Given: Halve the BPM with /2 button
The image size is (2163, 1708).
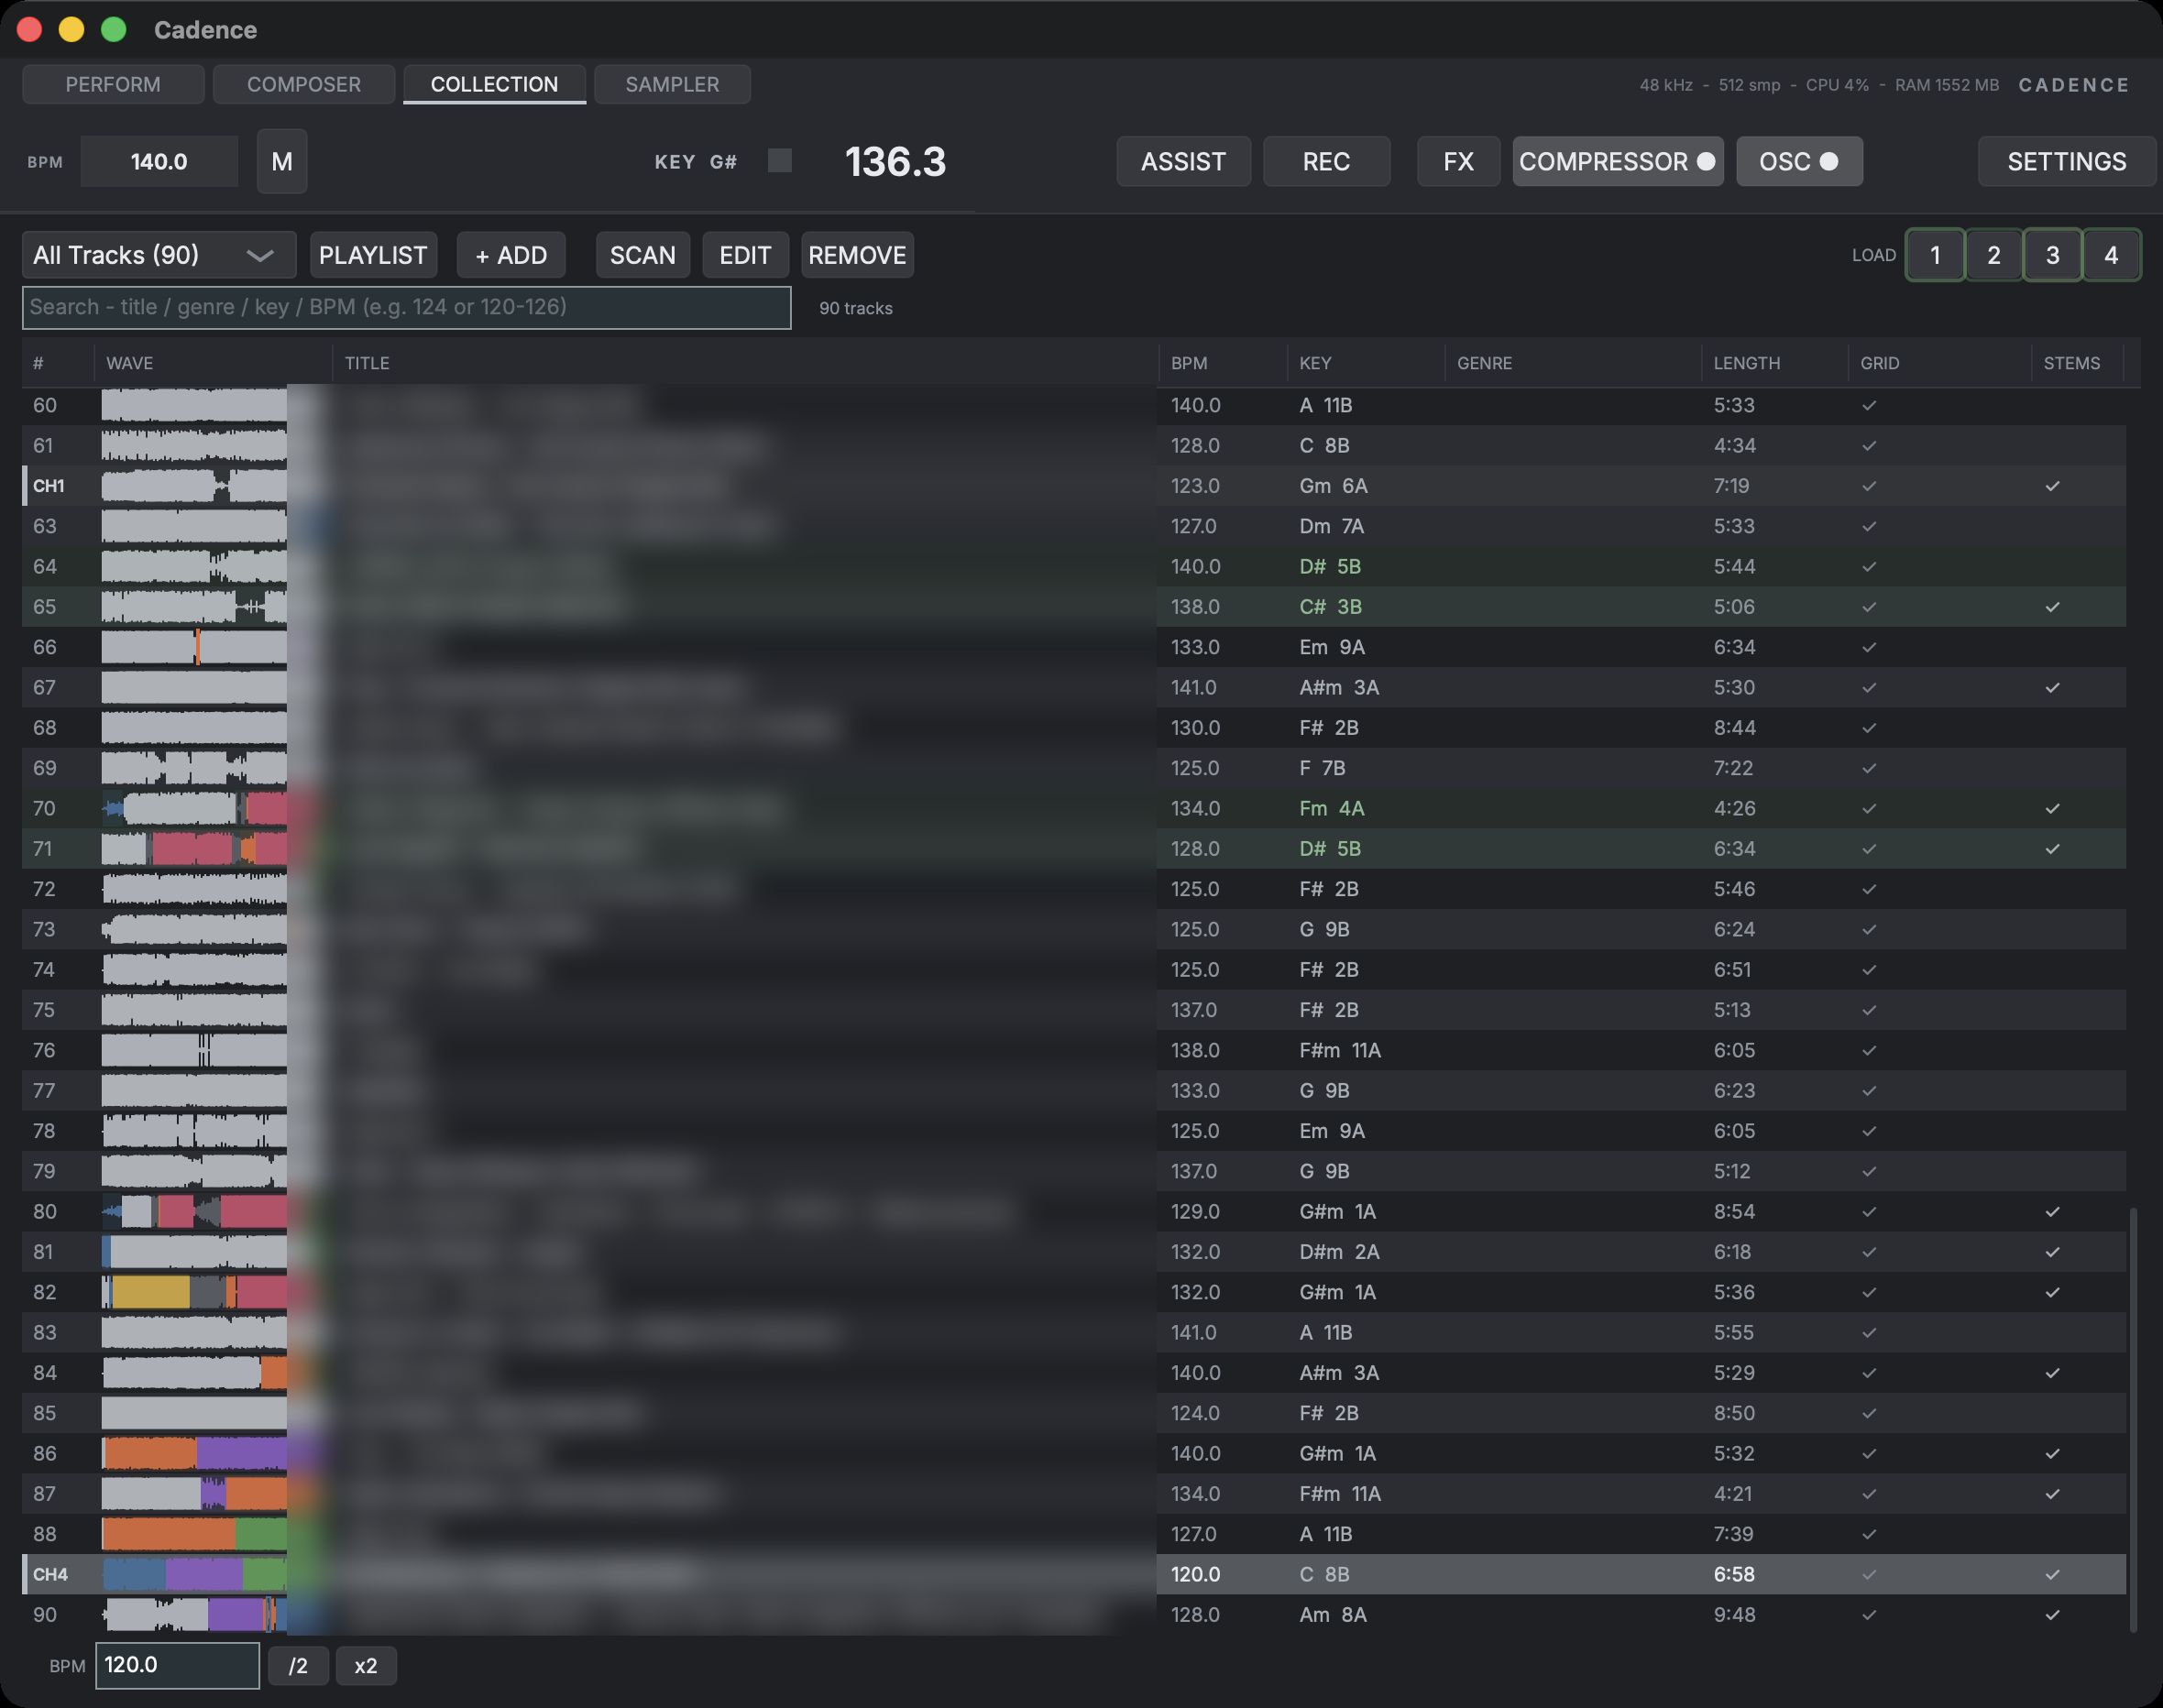Looking at the screenshot, I should point(298,1666).
